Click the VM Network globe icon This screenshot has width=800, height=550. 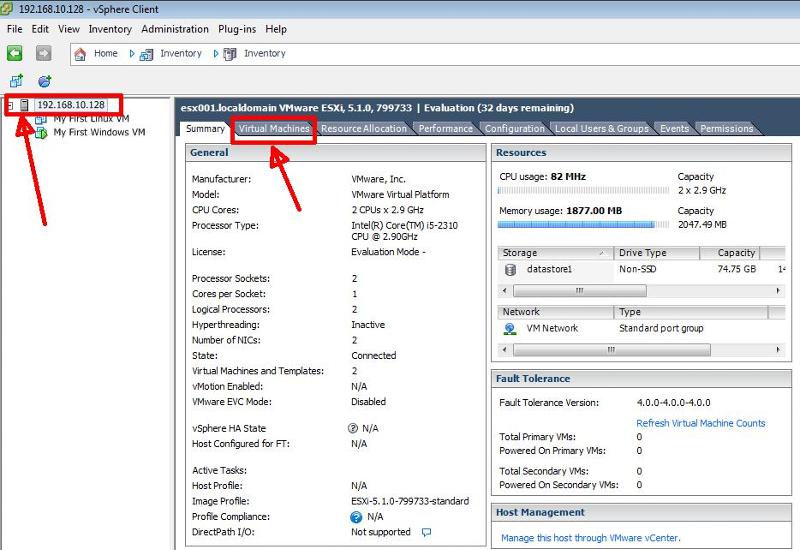click(x=509, y=329)
